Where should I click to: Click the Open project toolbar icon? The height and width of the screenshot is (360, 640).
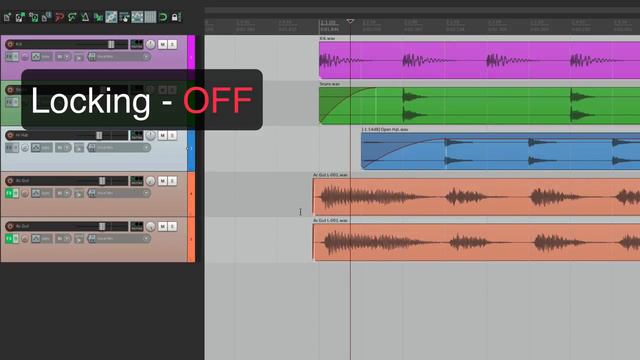pyautogui.click(x=20, y=17)
